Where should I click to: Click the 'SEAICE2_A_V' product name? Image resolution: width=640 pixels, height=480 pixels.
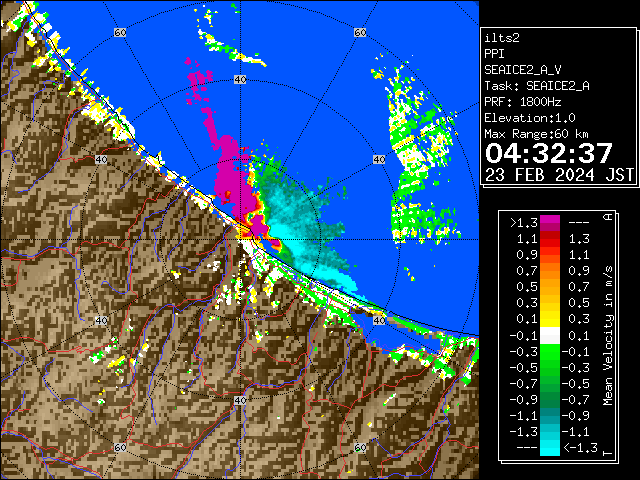pyautogui.click(x=522, y=70)
